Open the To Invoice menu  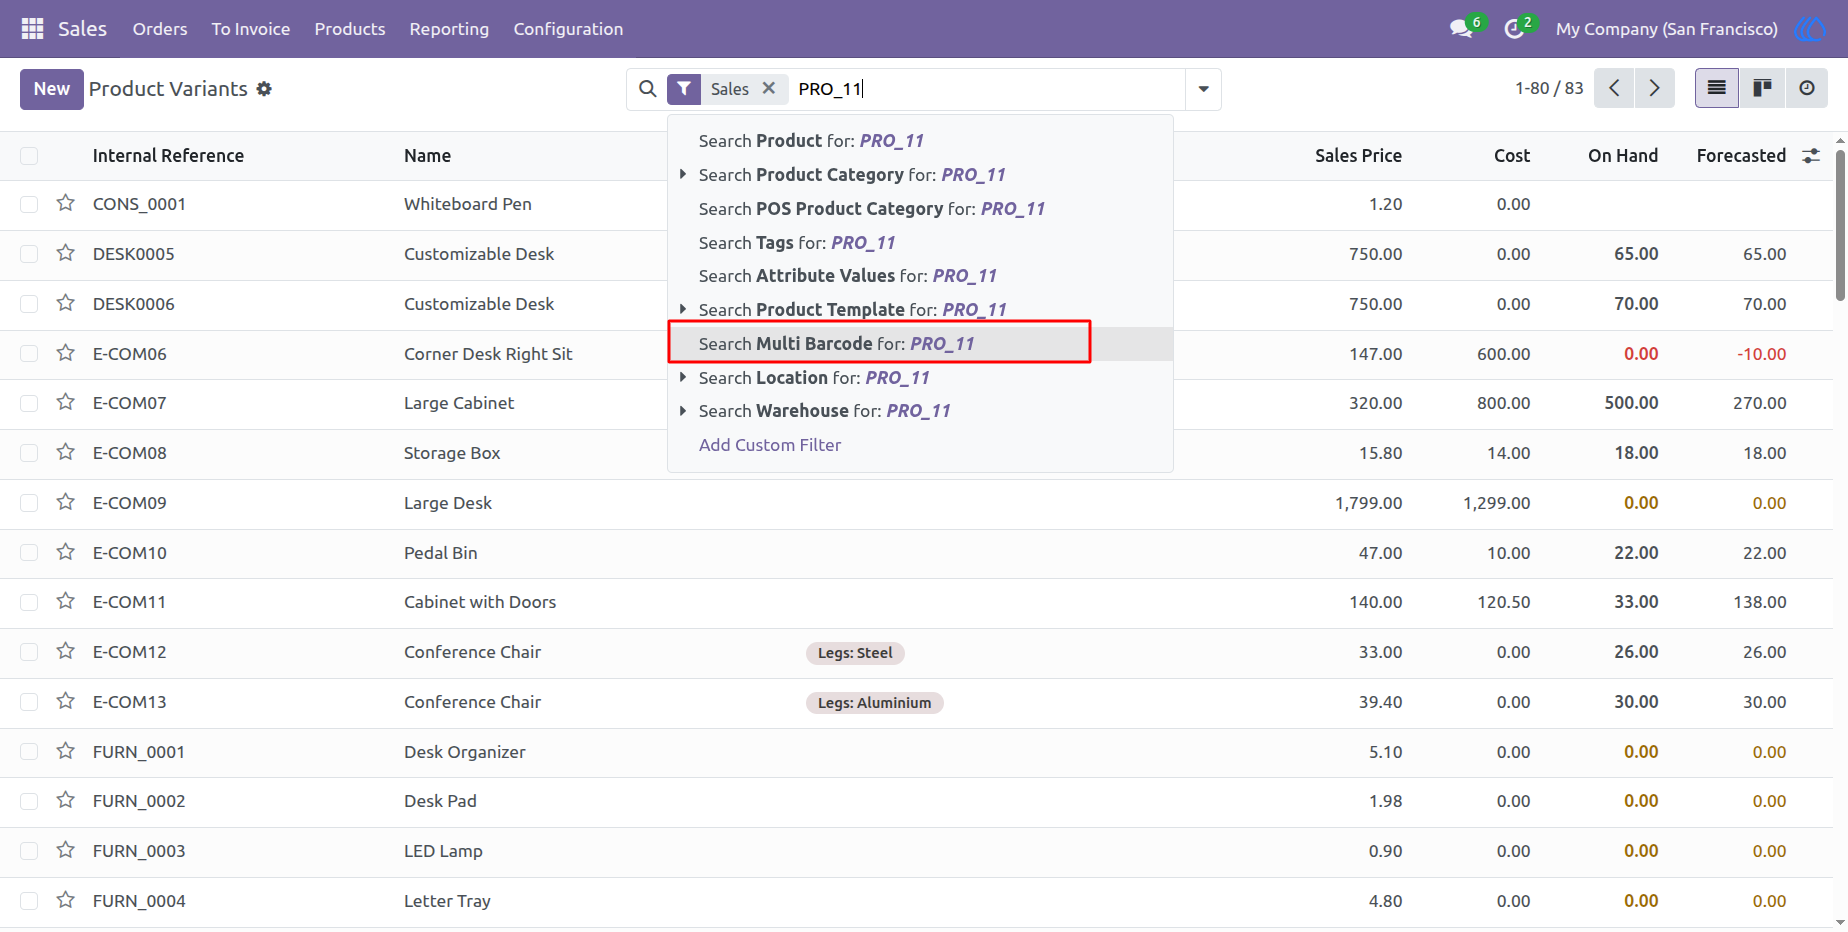pyautogui.click(x=251, y=29)
